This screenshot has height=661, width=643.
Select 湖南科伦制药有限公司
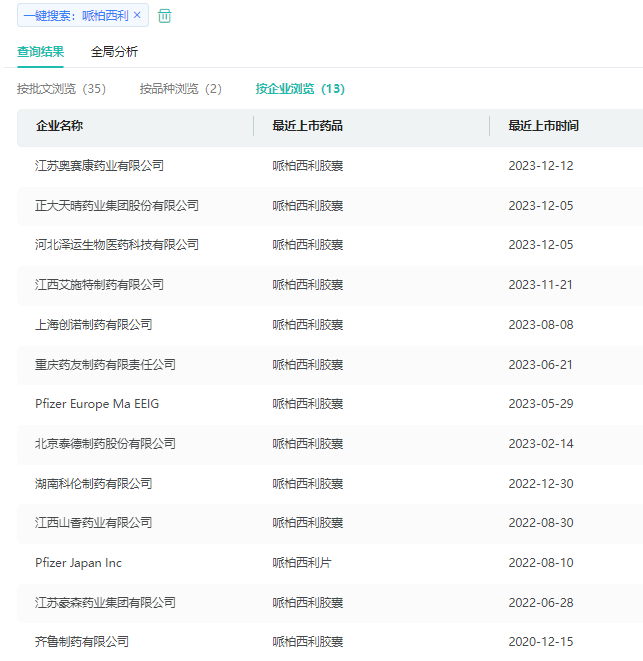94,484
